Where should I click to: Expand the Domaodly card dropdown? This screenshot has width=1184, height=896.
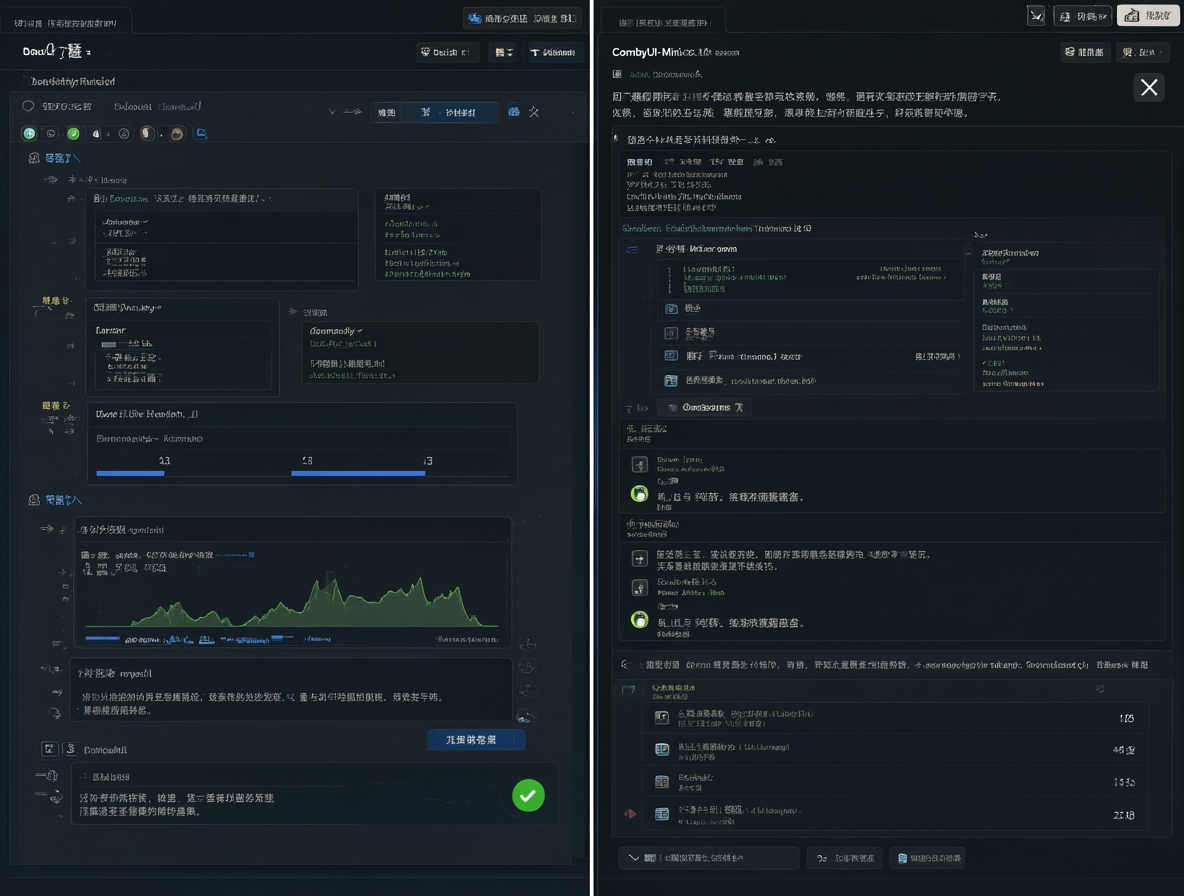[359, 331]
